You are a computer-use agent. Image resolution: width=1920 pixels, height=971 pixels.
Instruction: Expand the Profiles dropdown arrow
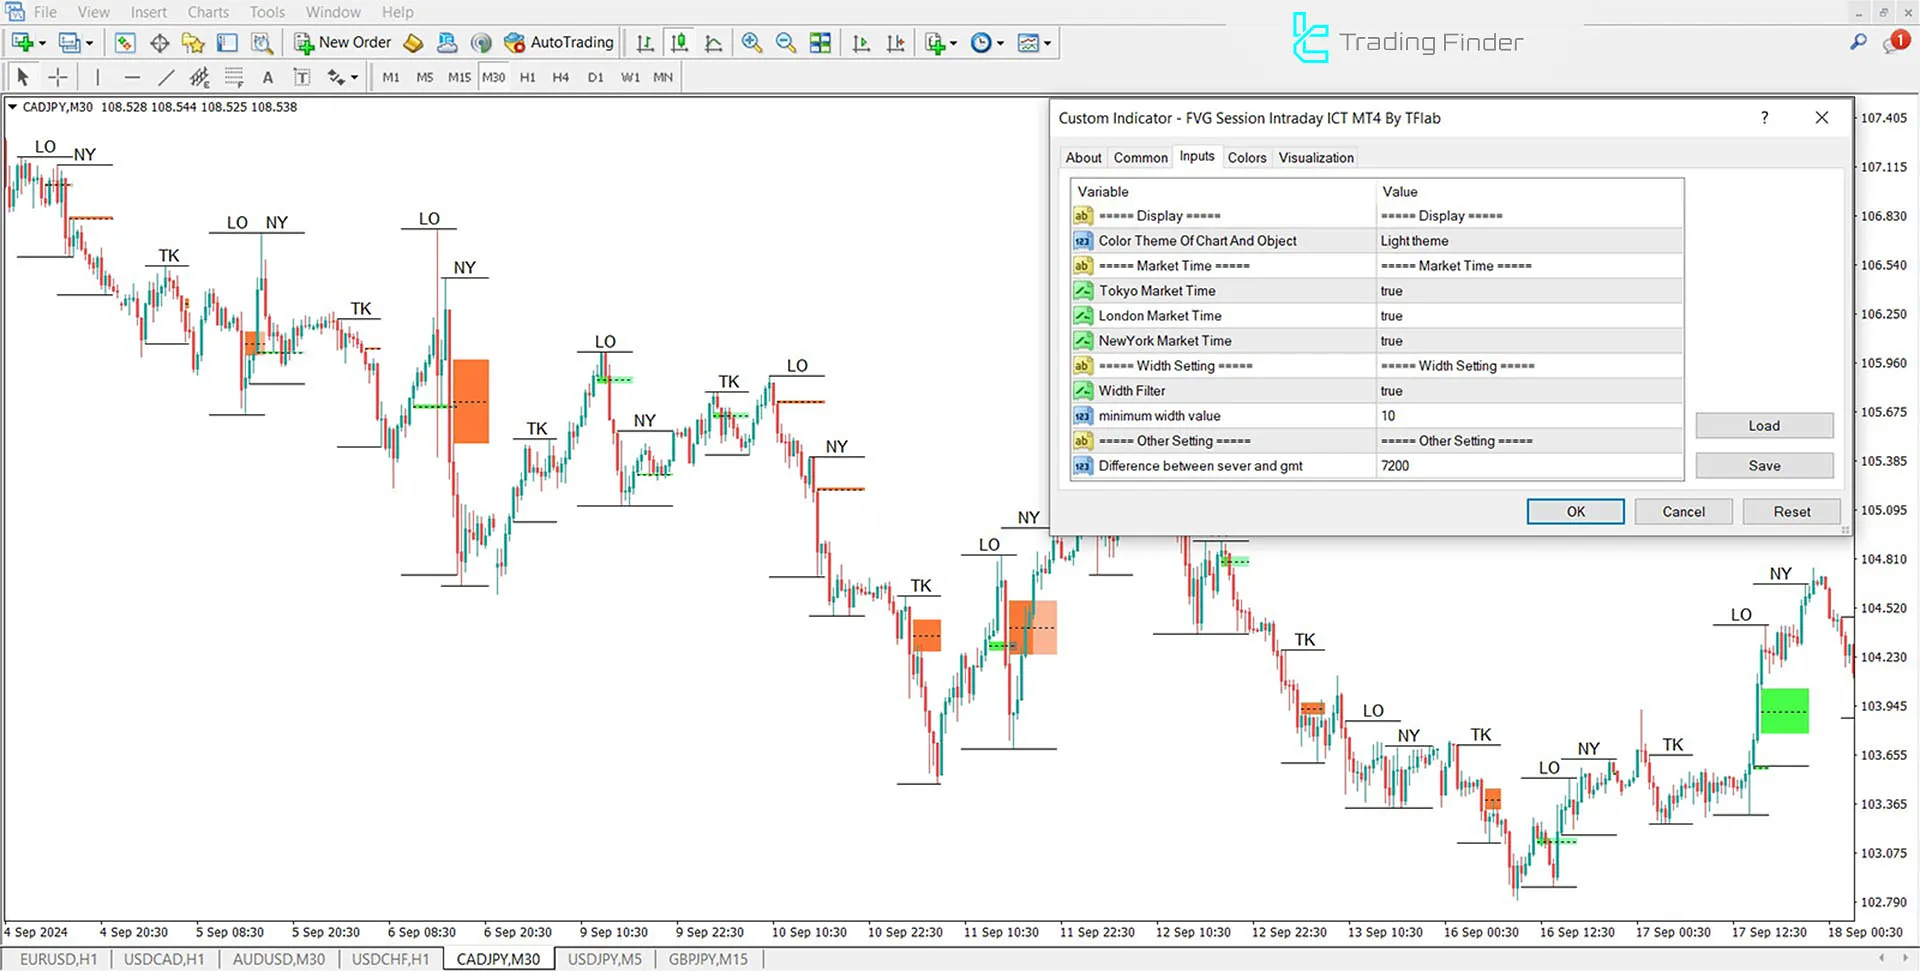point(89,43)
